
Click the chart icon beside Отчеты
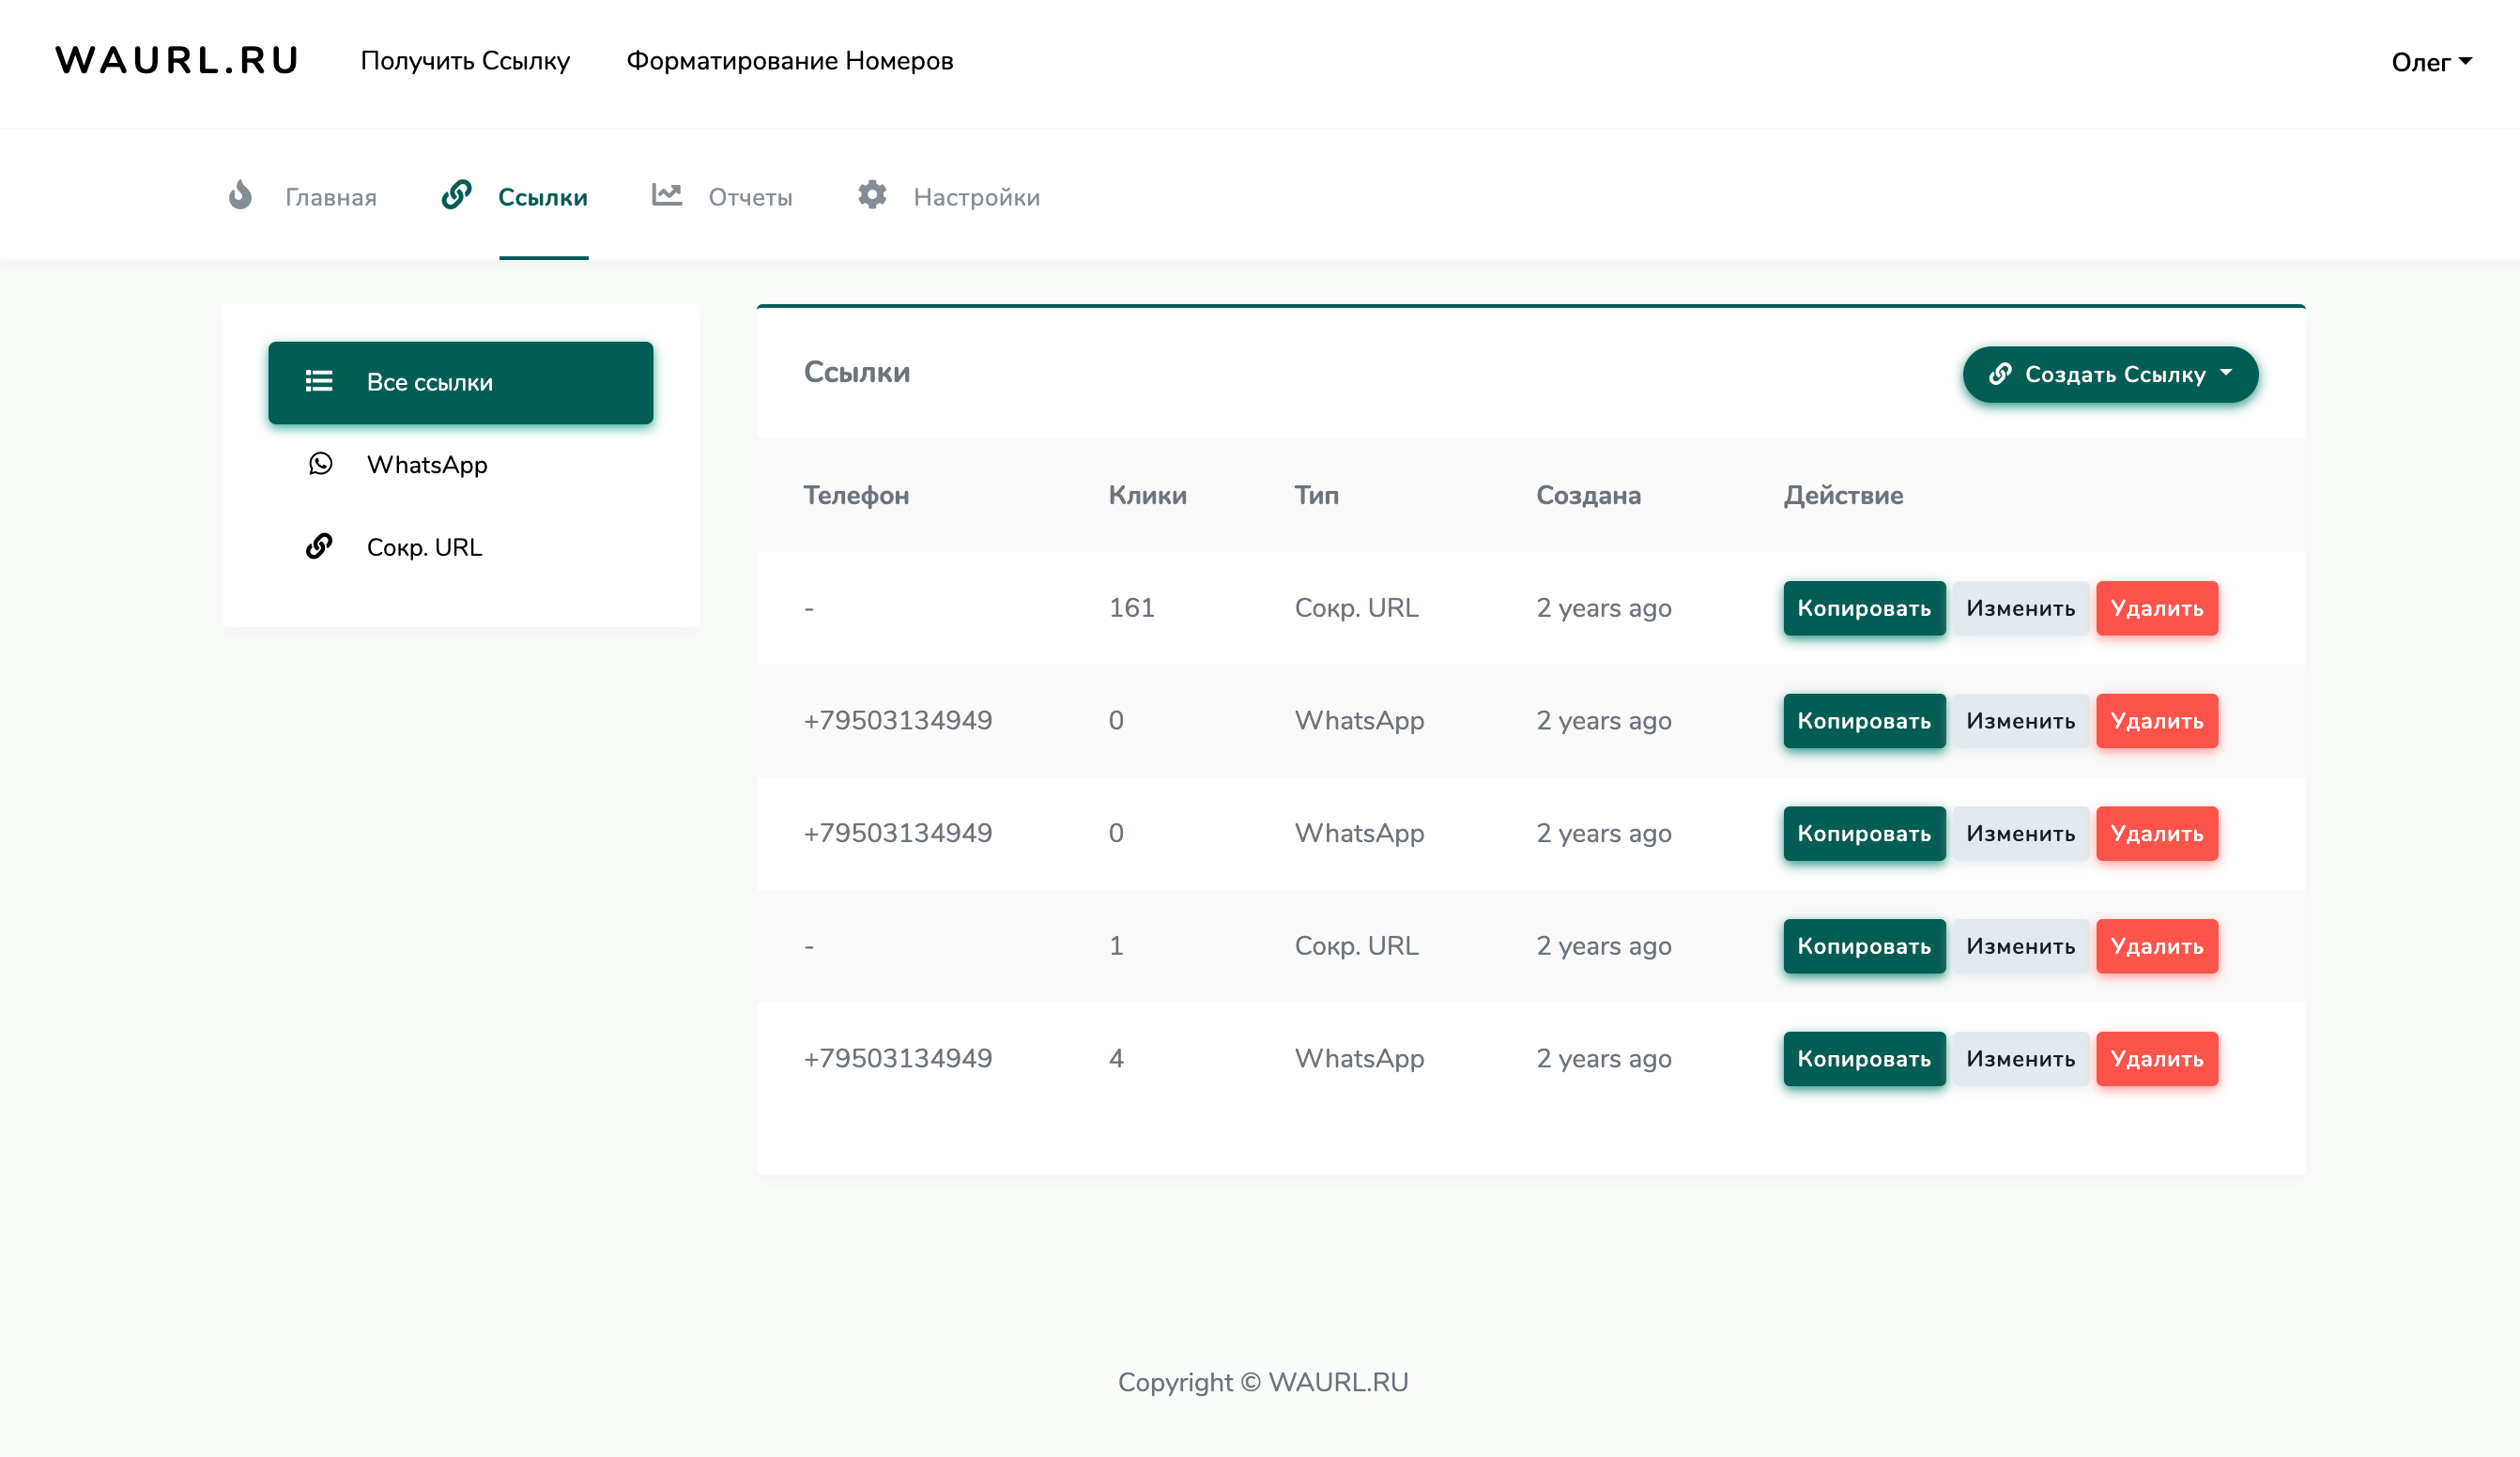click(667, 195)
